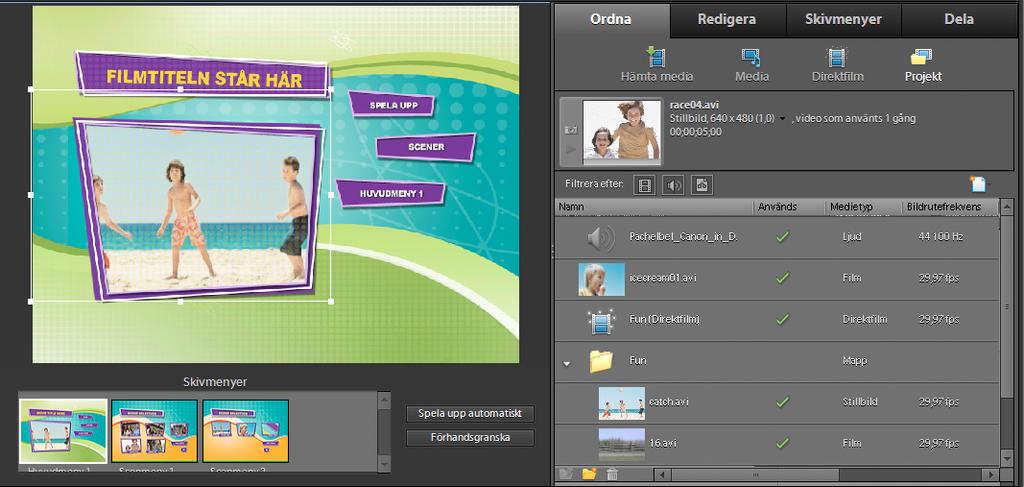Click the used checkmark for catch.avi
Image resolution: width=1024 pixels, height=487 pixels.
click(x=782, y=402)
